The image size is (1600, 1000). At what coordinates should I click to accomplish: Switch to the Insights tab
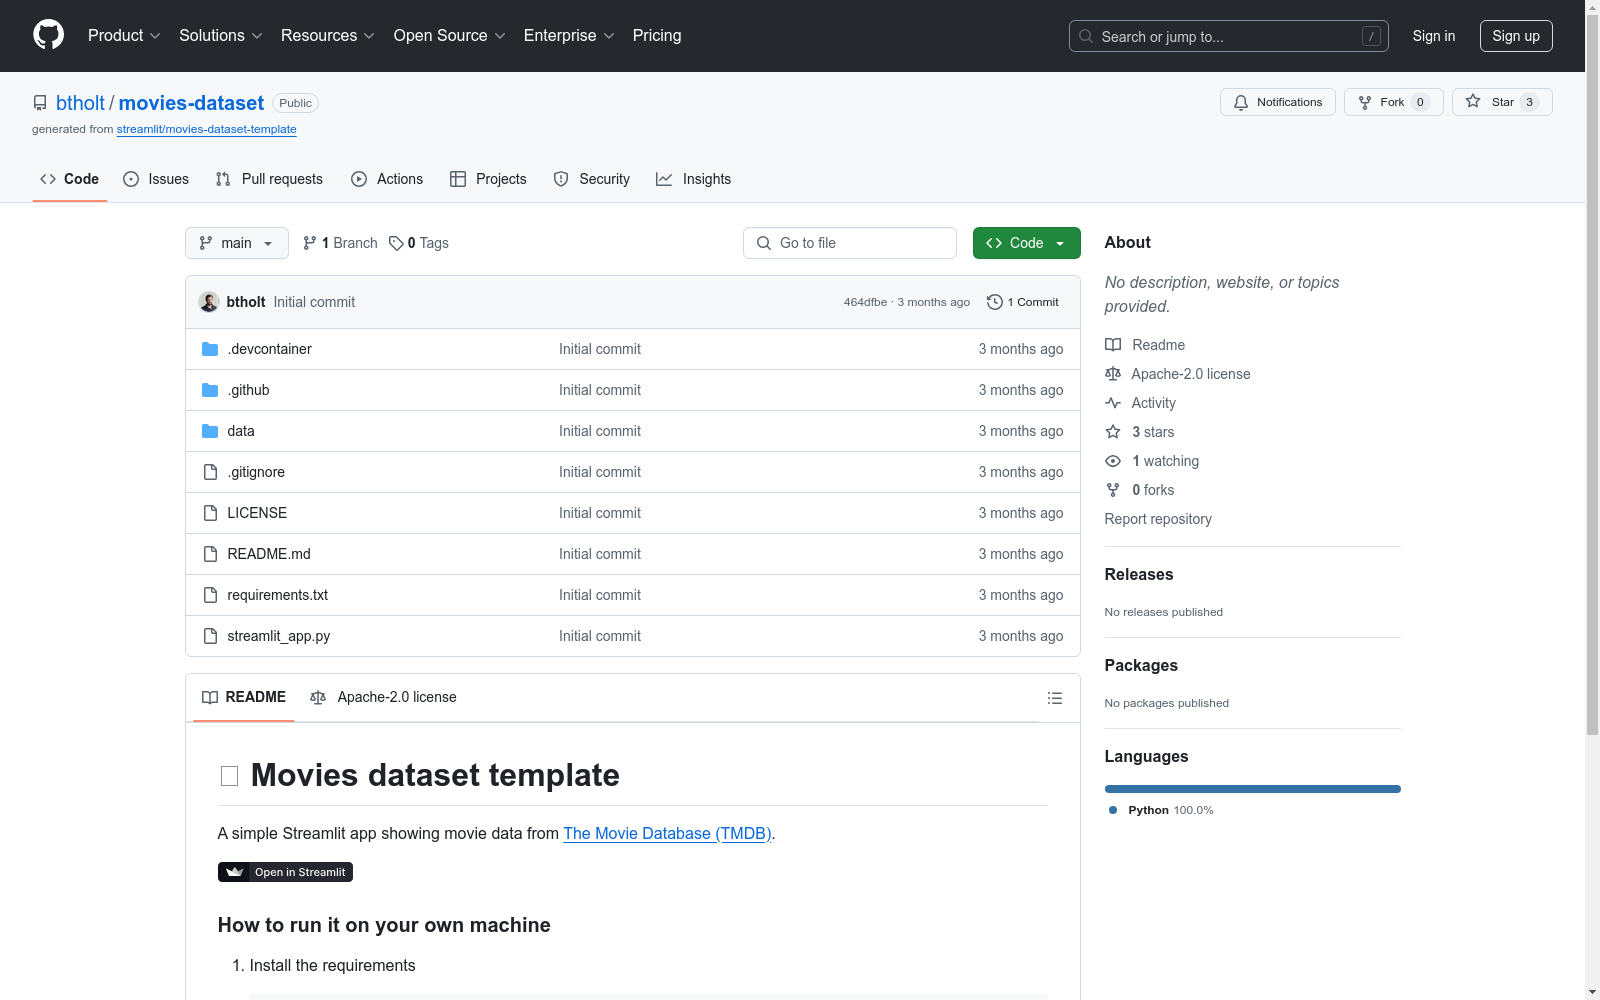[x=694, y=179]
